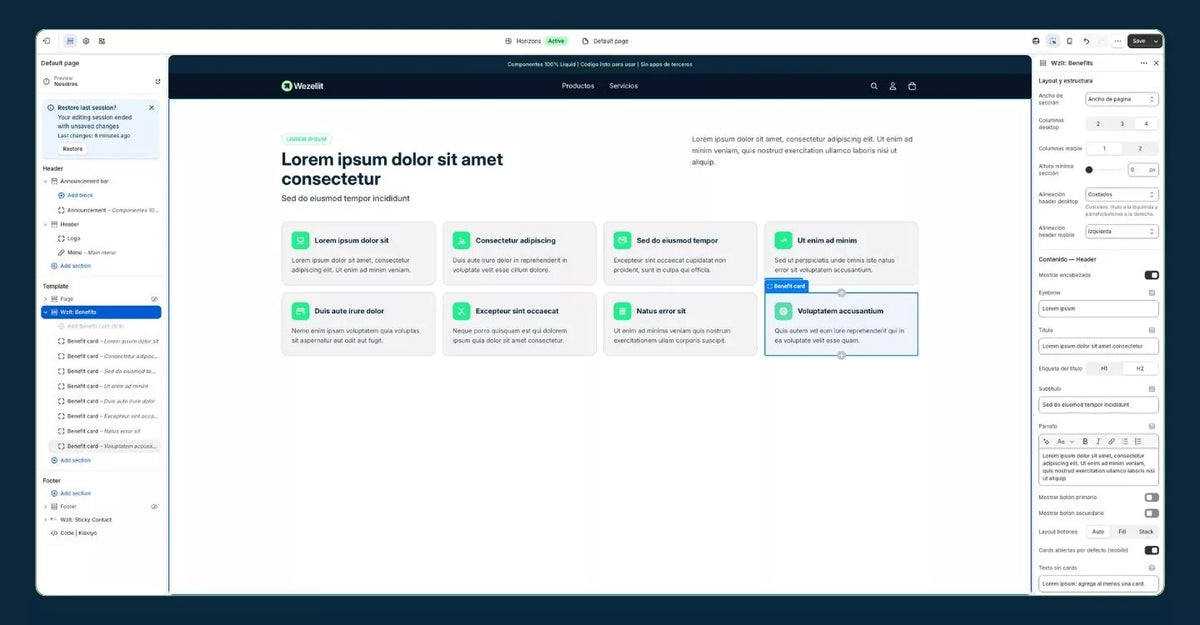Image resolution: width=1200 pixels, height=625 pixels.
Task: Click the Subtítulo text field
Action: point(1098,405)
